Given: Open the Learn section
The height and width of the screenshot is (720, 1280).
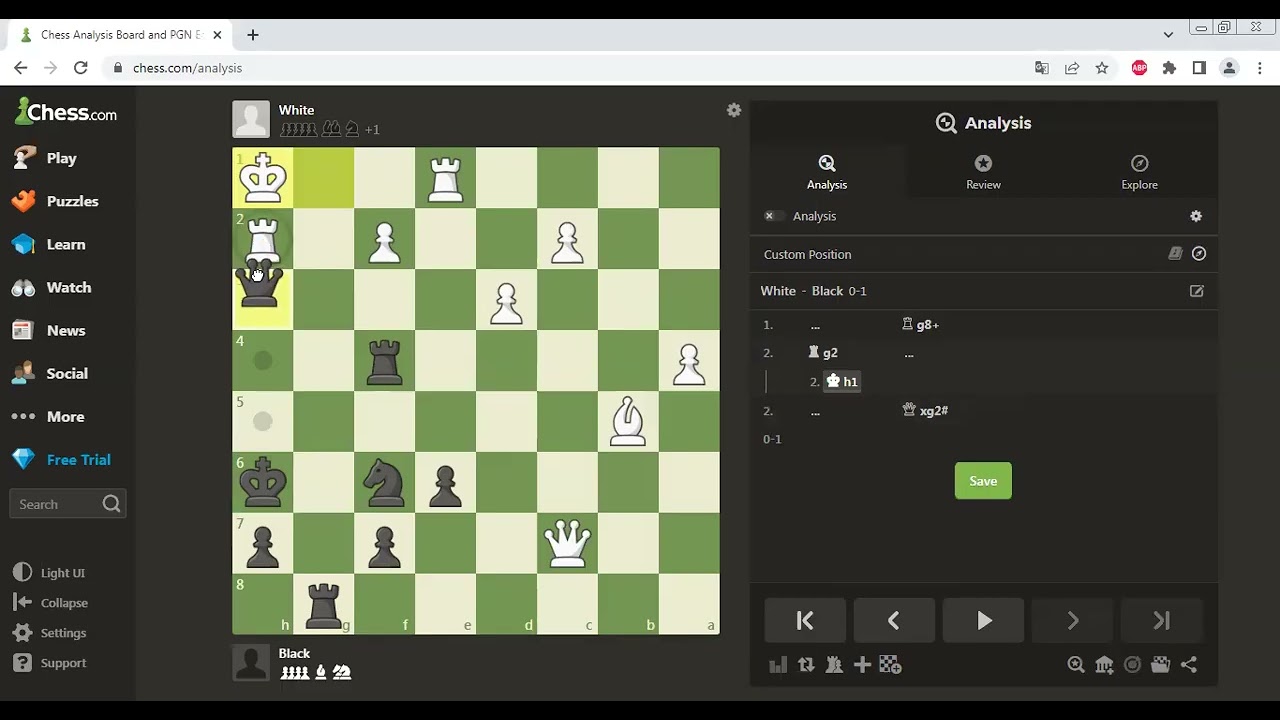Looking at the screenshot, I should pyautogui.click(x=49, y=244).
